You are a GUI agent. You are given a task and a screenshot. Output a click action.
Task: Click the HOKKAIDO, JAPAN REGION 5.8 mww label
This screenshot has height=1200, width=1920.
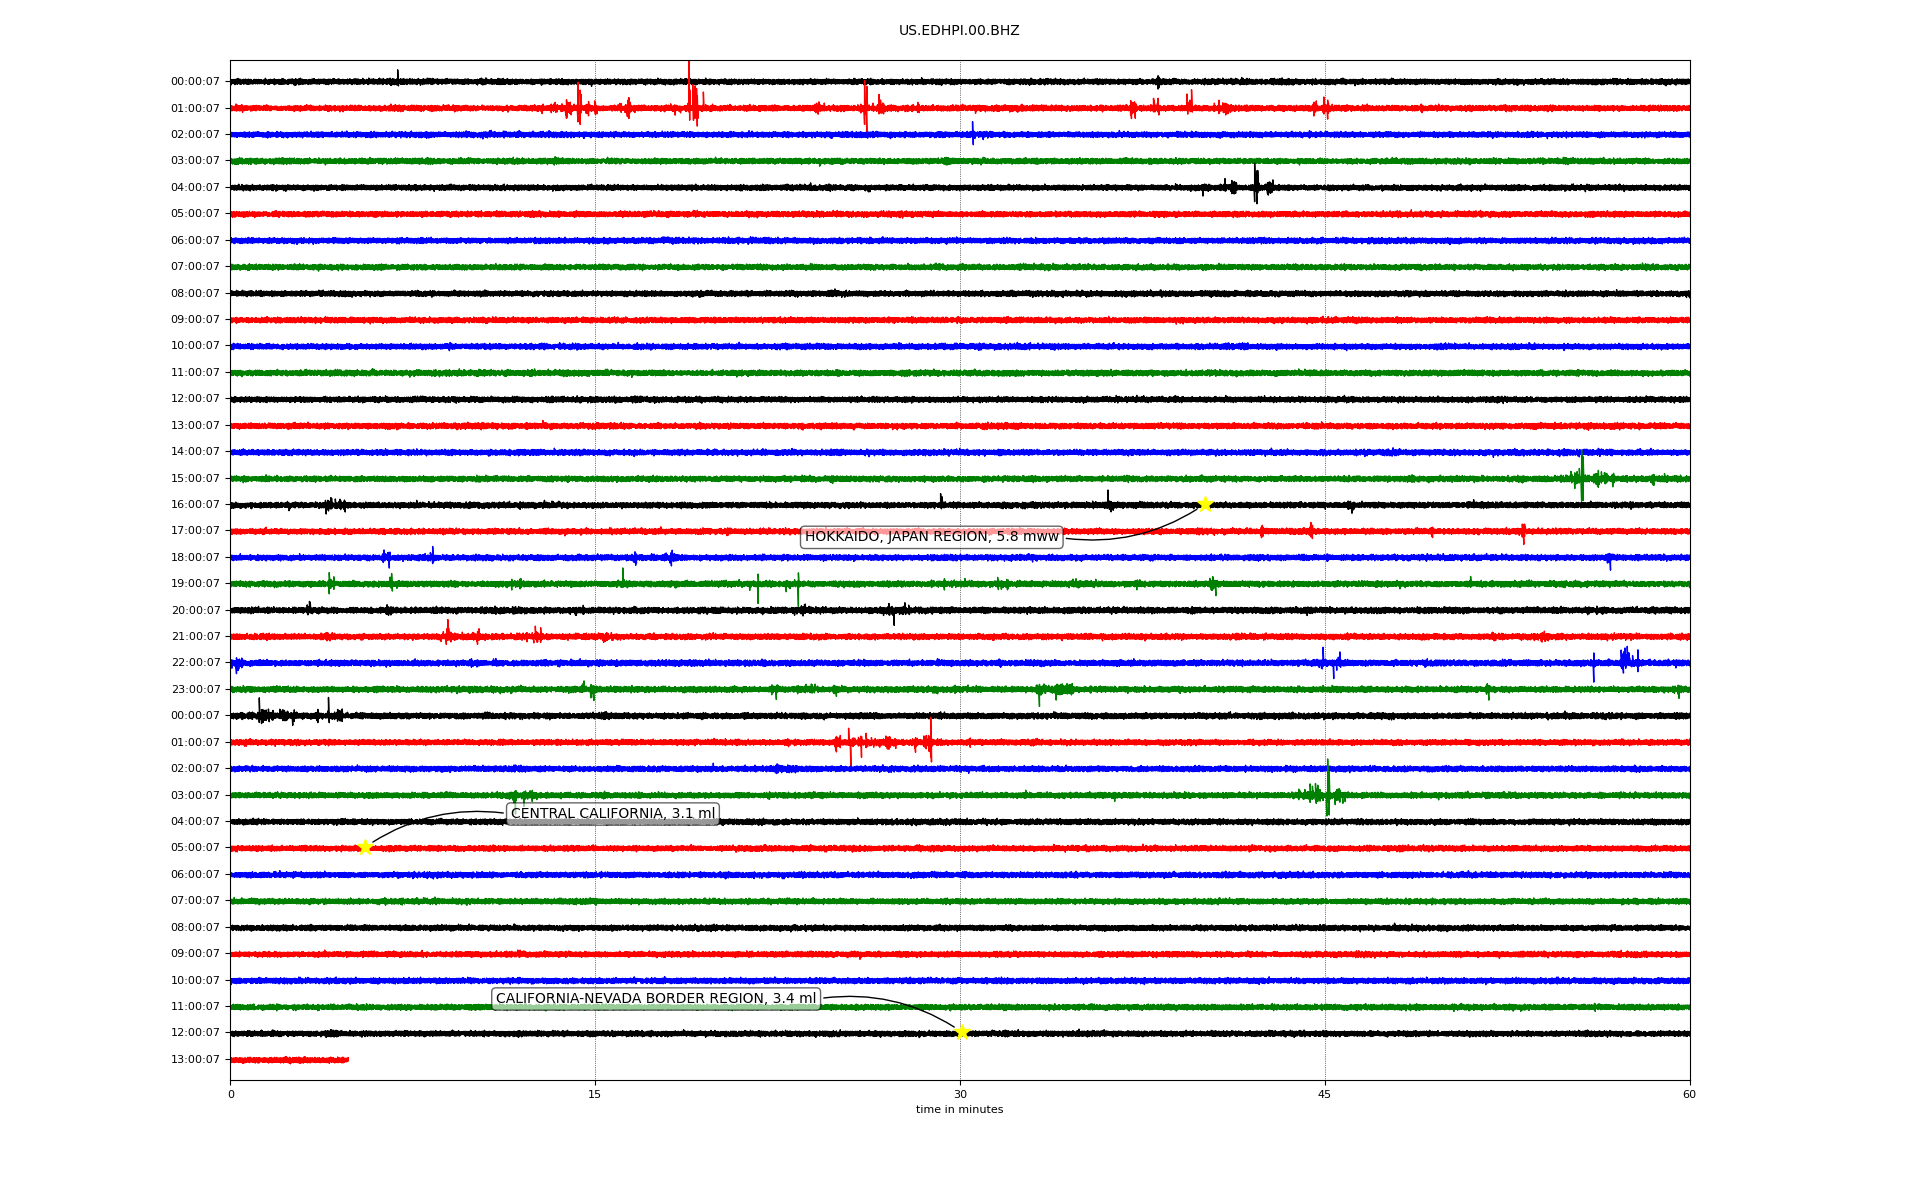pyautogui.click(x=931, y=537)
